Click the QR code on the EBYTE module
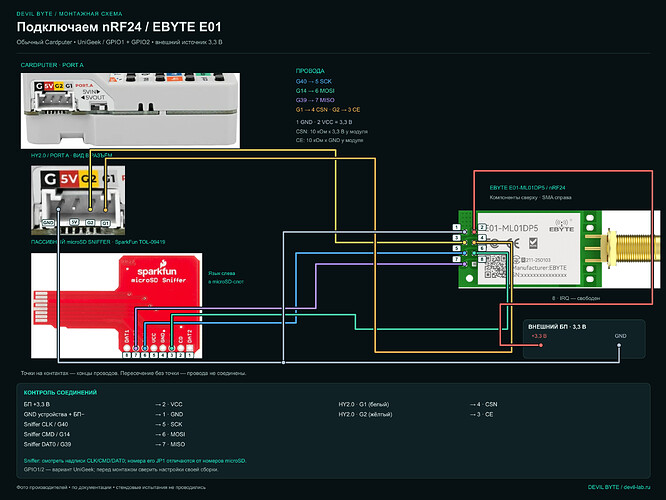Image resolution: width=666 pixels, height=500 pixels. pyautogui.click(x=495, y=267)
